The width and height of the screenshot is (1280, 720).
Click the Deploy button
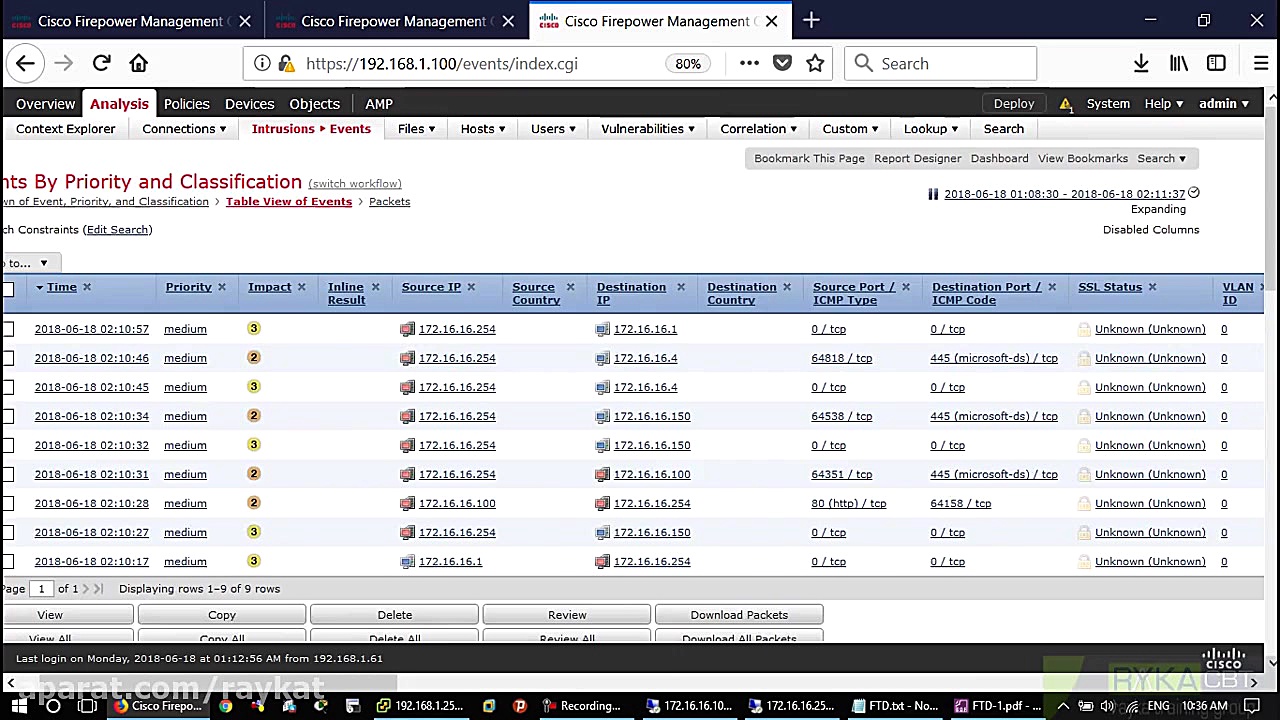[1014, 103]
